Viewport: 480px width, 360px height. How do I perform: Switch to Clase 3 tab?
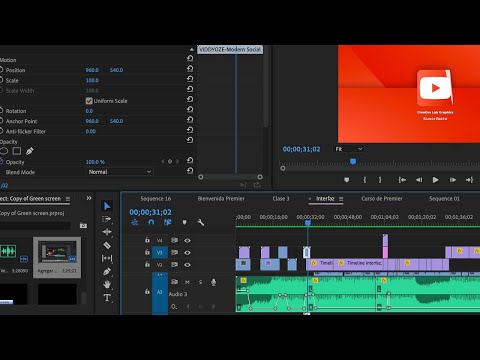coord(281,199)
